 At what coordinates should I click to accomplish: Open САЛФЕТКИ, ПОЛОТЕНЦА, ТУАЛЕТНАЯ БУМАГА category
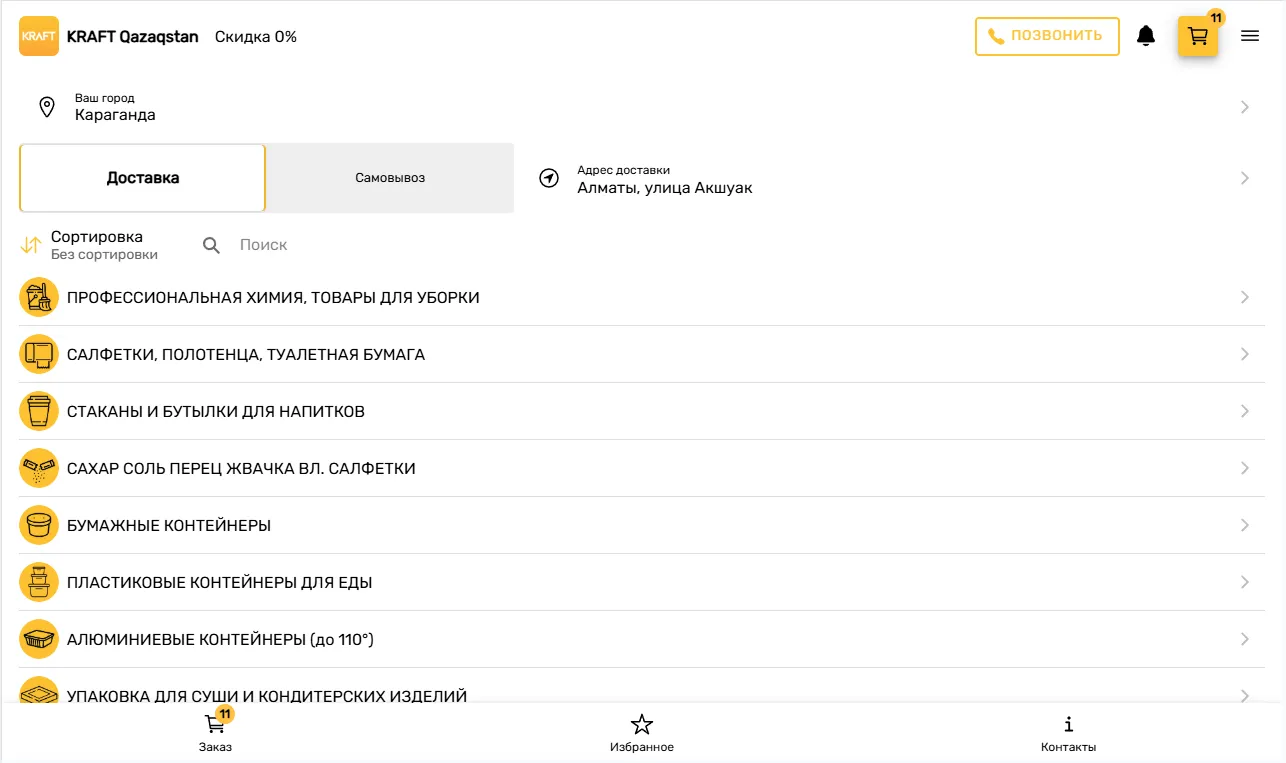pos(246,354)
